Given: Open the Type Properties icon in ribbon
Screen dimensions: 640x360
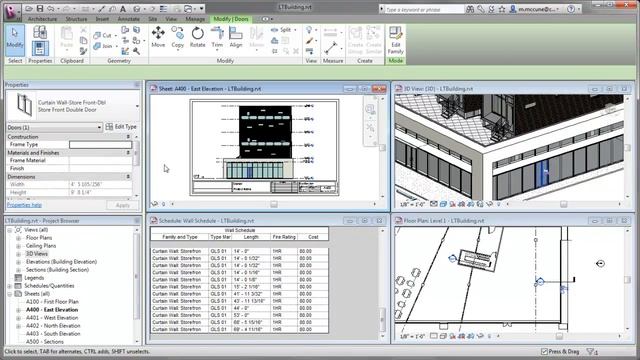Looking at the screenshot, I should coord(40,32).
